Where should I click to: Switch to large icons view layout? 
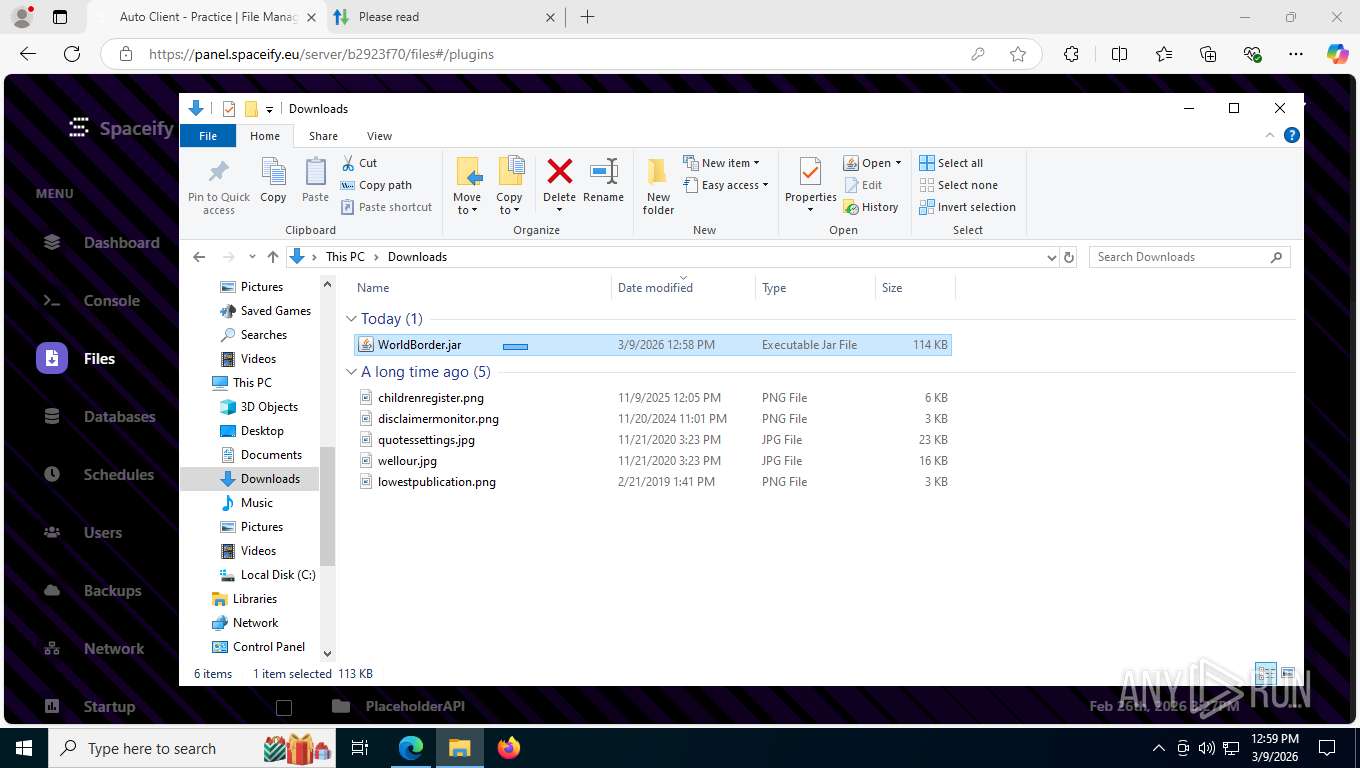[1288, 673]
